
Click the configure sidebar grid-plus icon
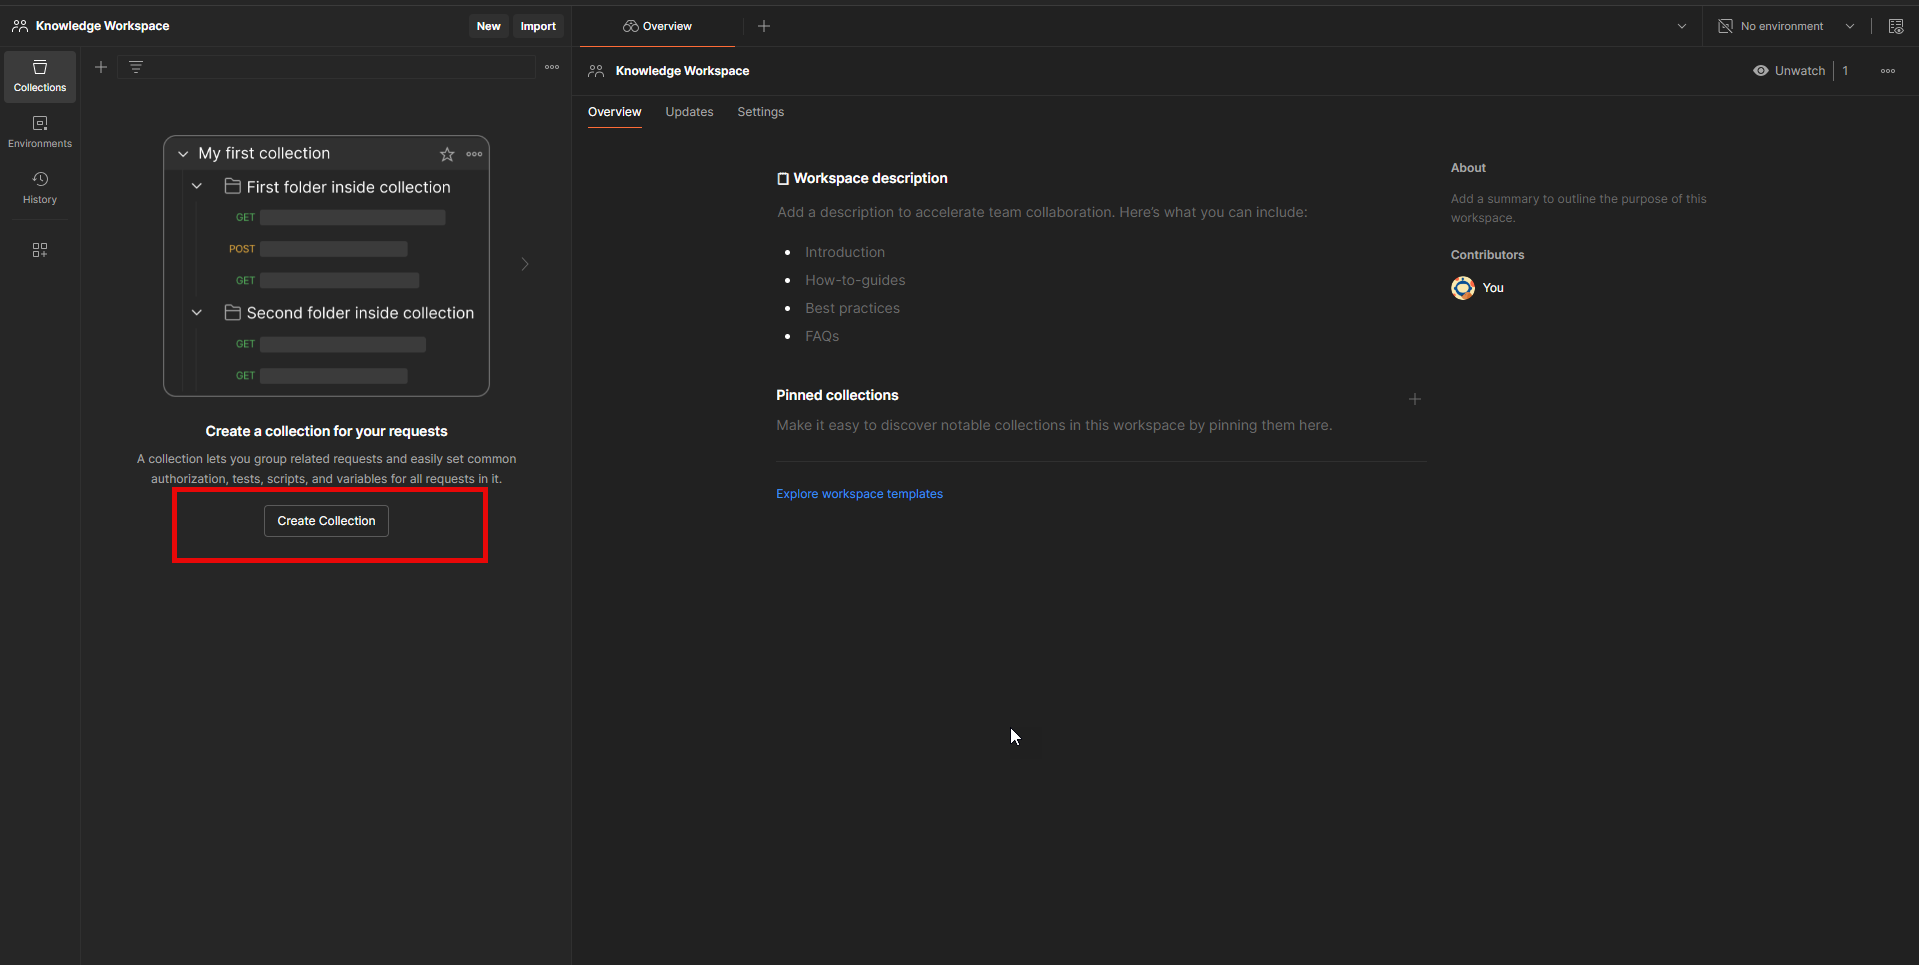coord(40,250)
